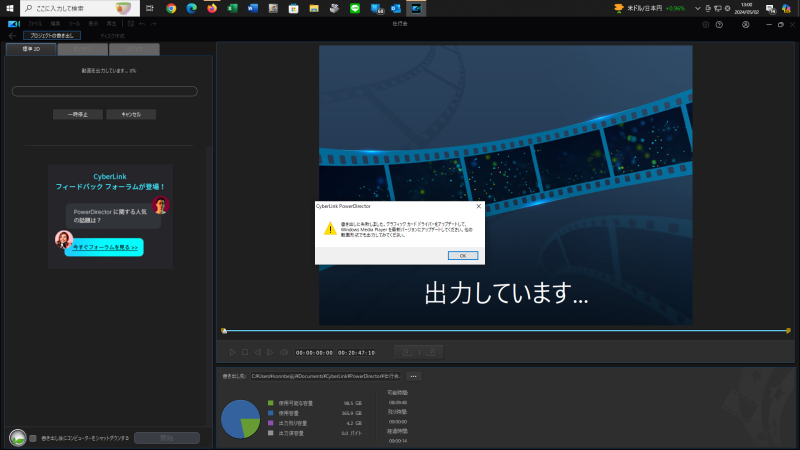Click the 一時停止 (pause) button
800x450 pixels.
(78, 114)
